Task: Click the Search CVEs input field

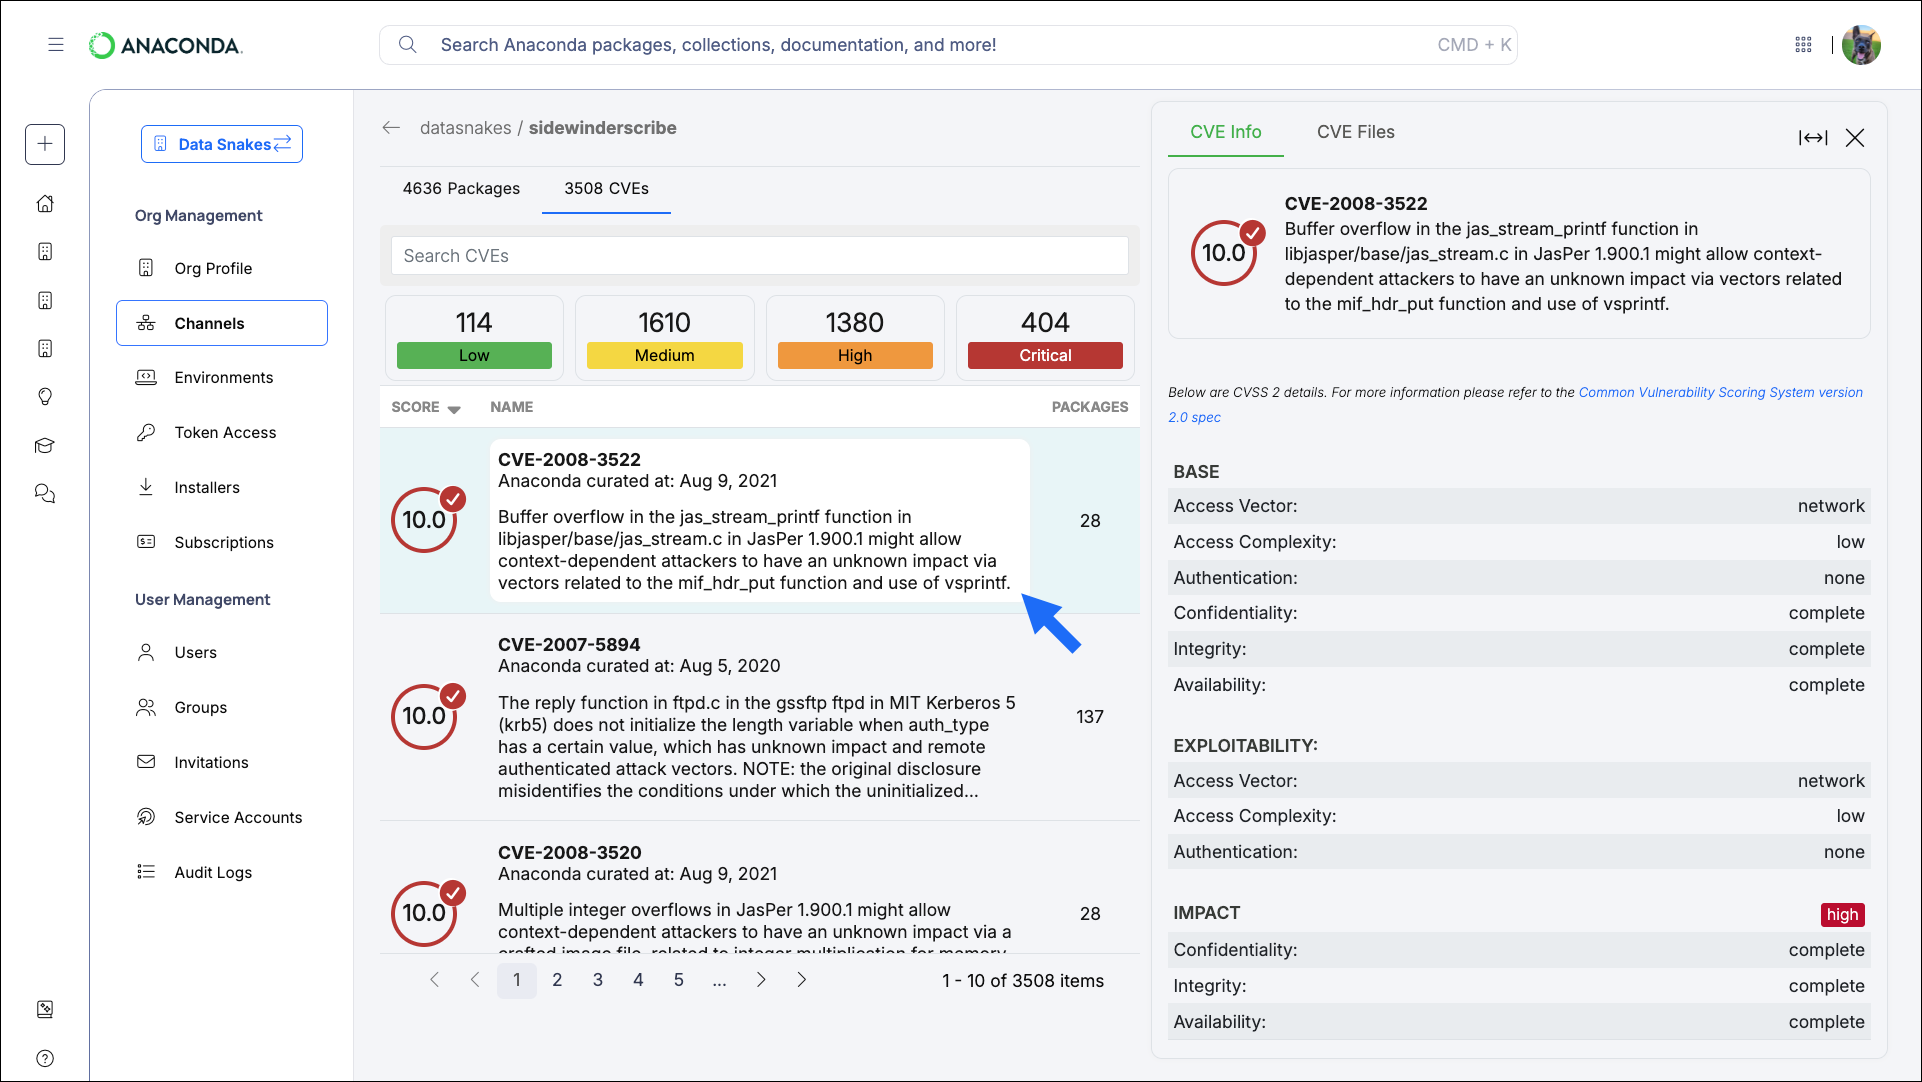Action: 760,256
